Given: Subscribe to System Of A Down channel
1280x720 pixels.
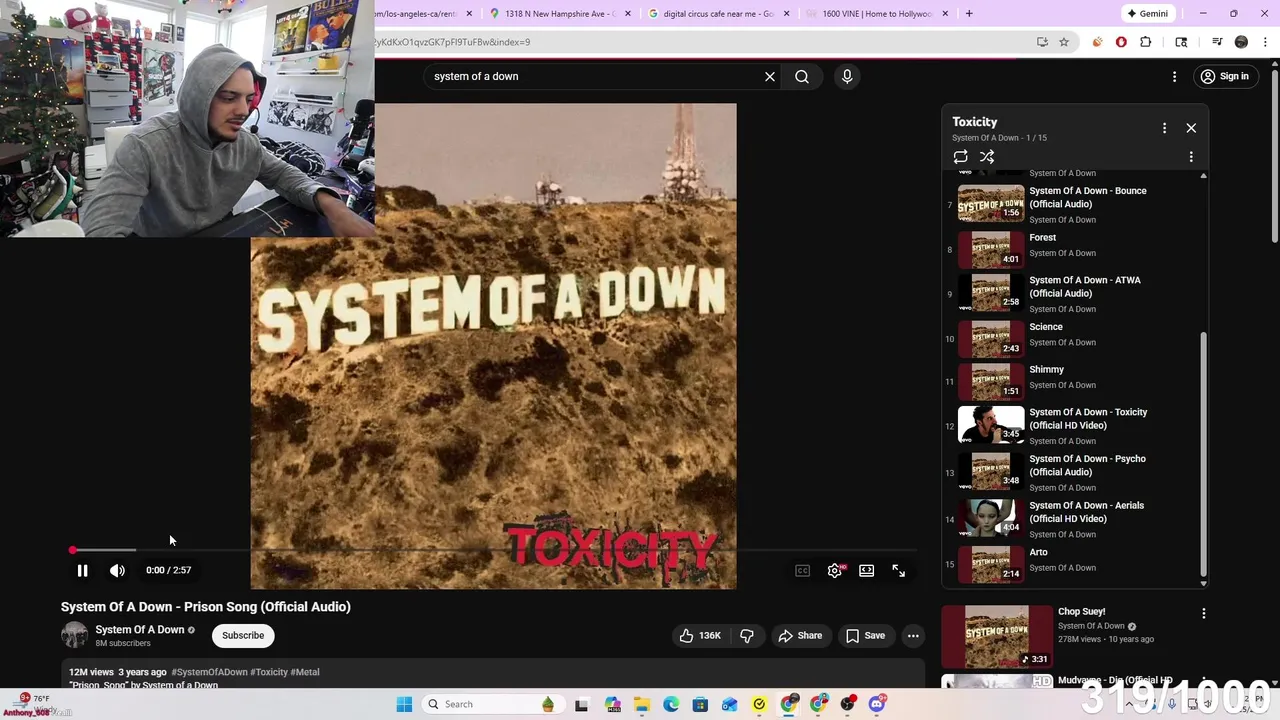Looking at the screenshot, I should 243,635.
